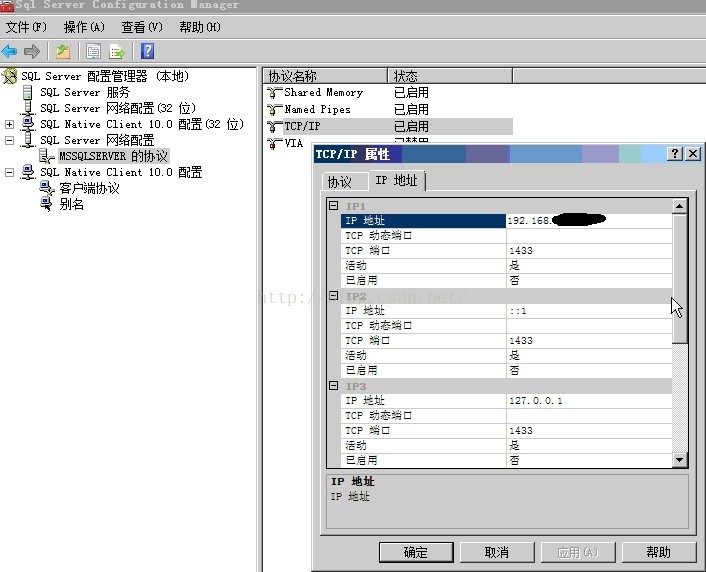Click the IP1 TCP 动态端口 empty field

point(589,236)
